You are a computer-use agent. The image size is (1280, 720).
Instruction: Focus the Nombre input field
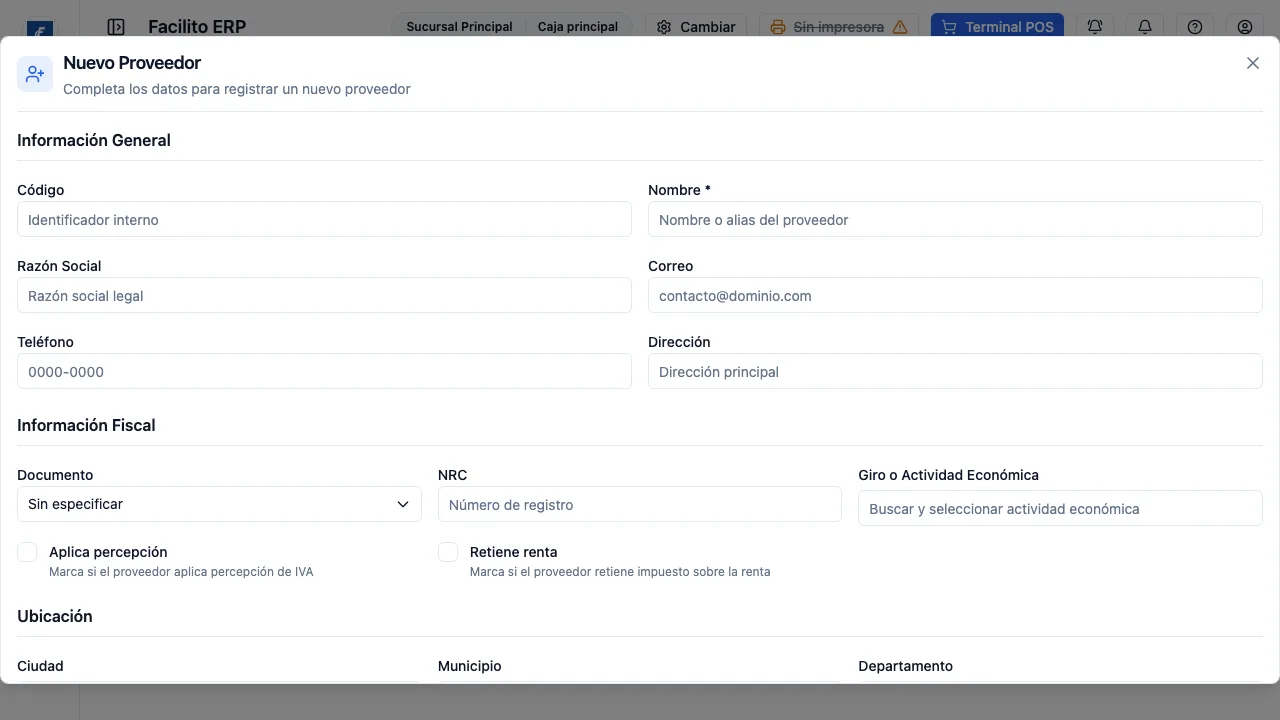[955, 219]
